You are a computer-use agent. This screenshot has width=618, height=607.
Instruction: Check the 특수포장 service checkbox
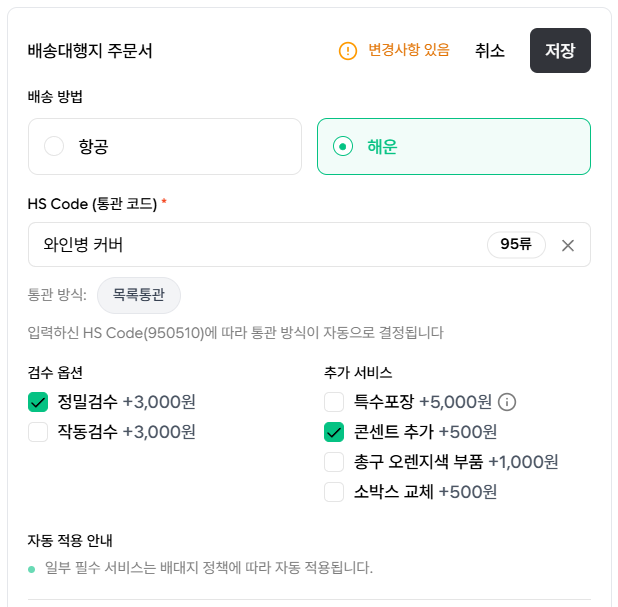click(334, 402)
